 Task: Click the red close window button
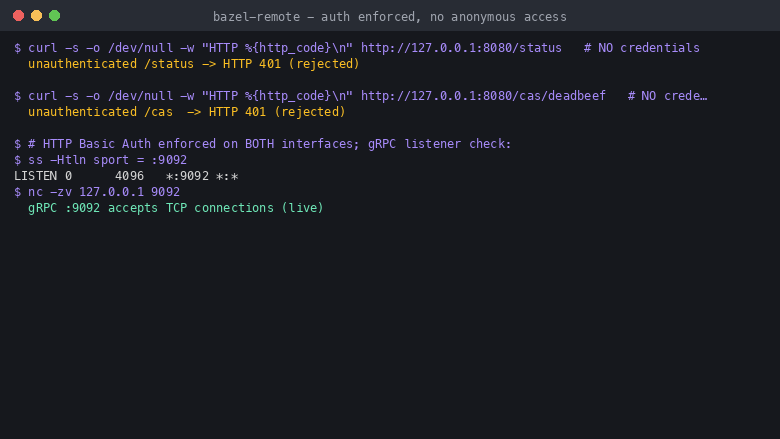[x=18, y=16]
